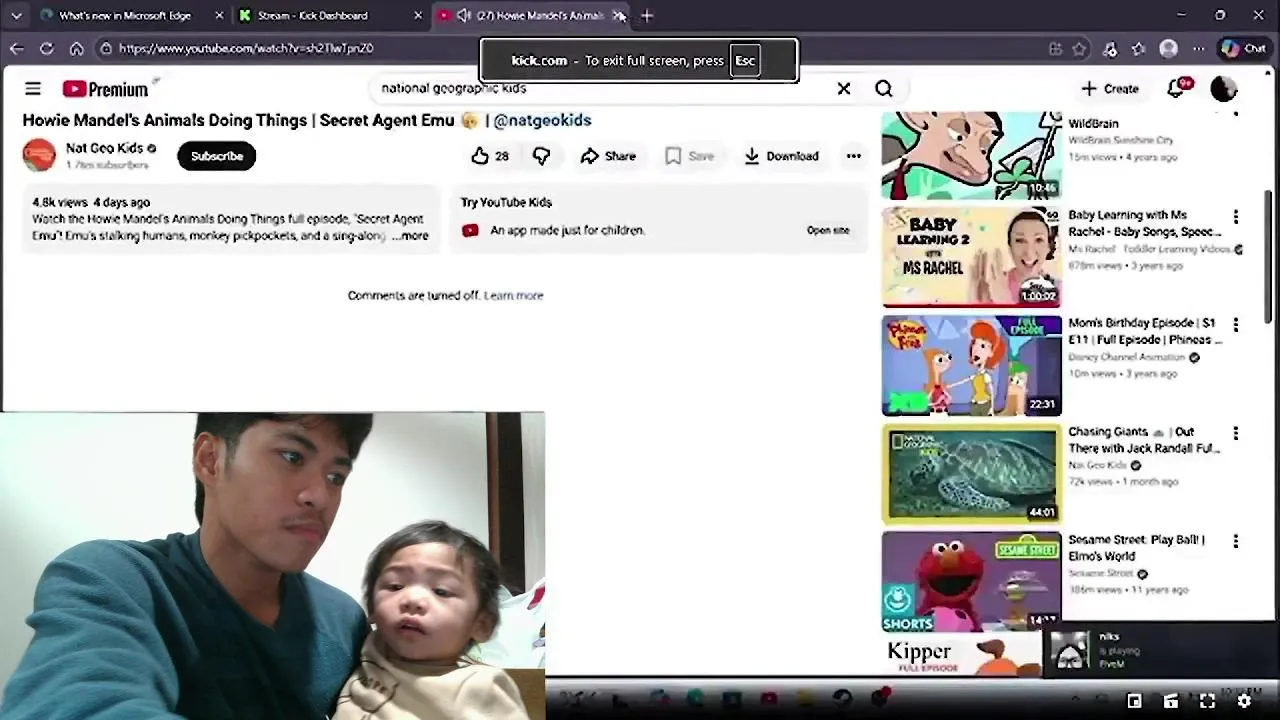This screenshot has width=1280, height=720.
Task: Play Baby Learning 2 Ms Rachel thumbnail
Action: tap(971, 257)
